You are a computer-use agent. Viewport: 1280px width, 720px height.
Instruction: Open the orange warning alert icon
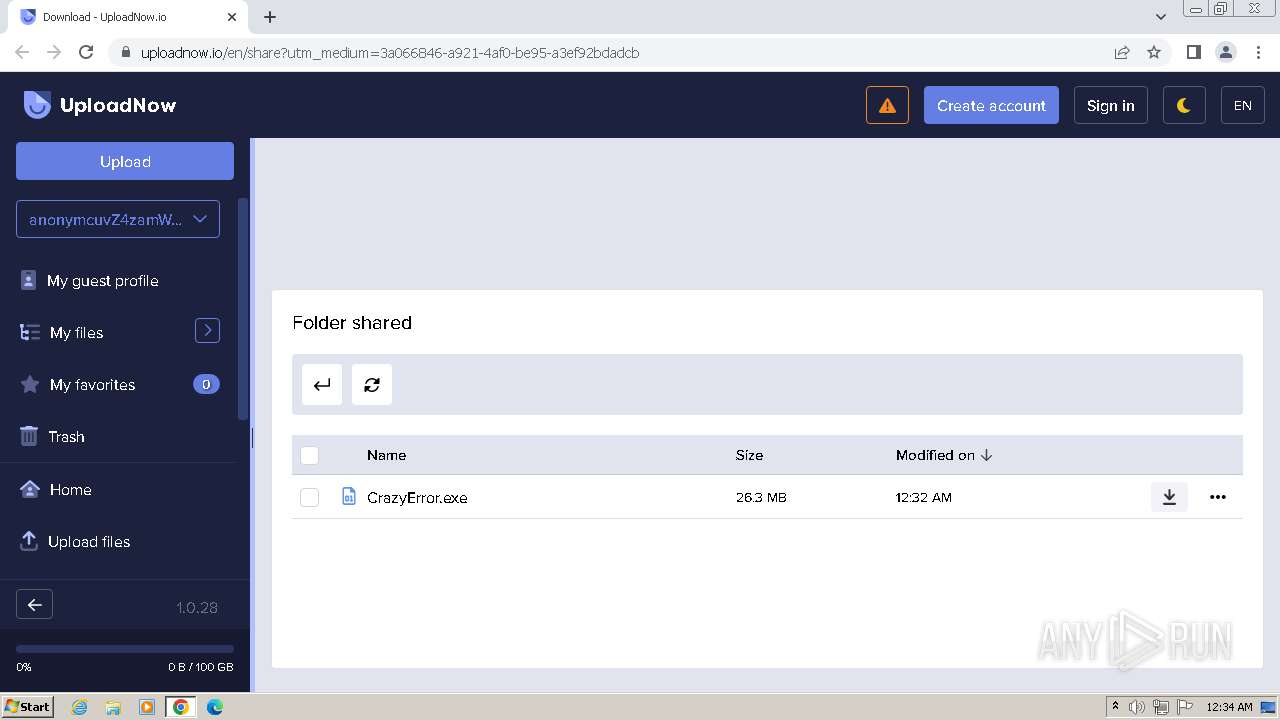coord(887,105)
